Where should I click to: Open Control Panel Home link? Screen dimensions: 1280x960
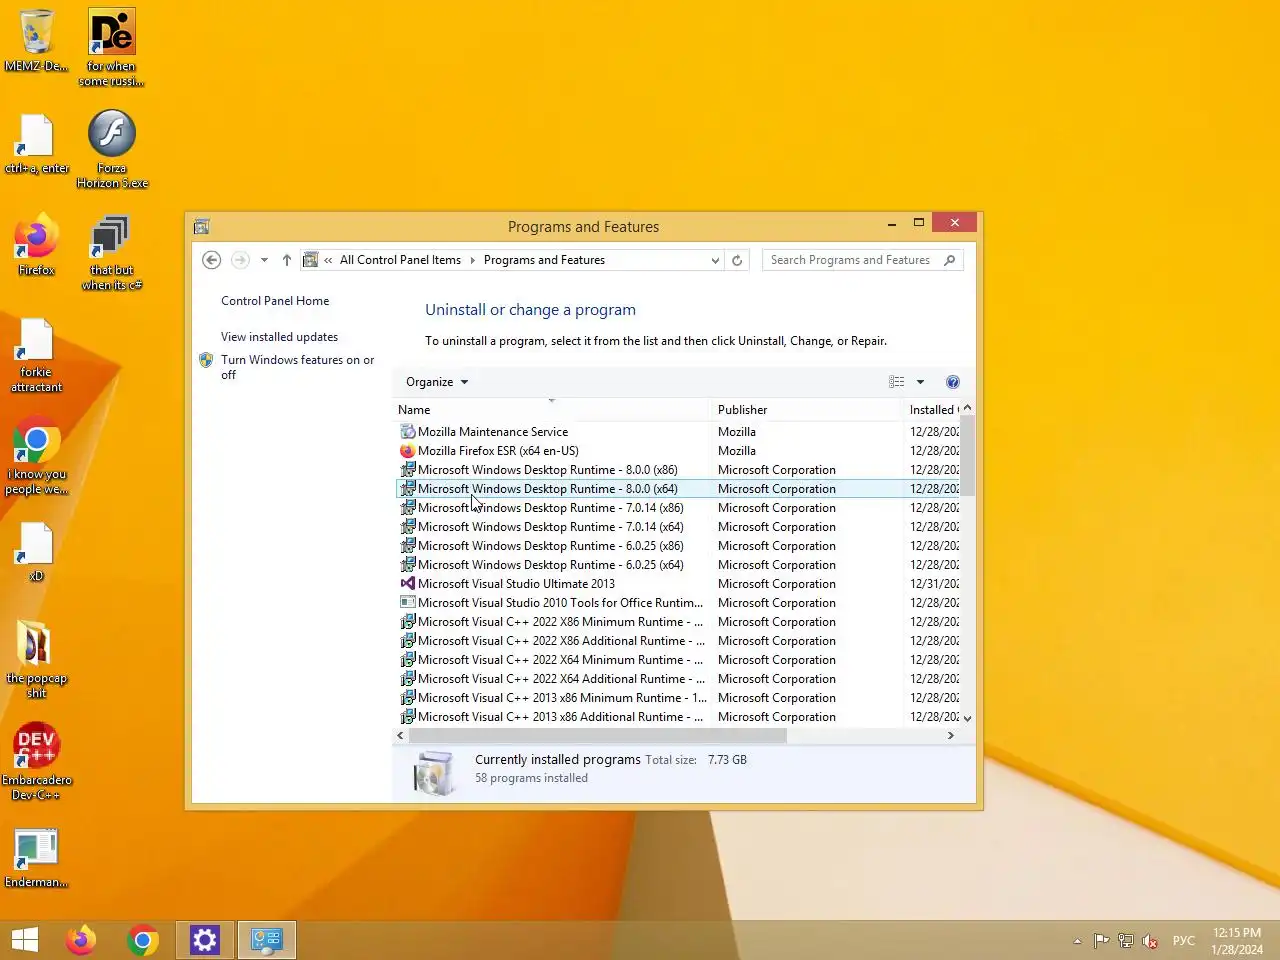(275, 301)
